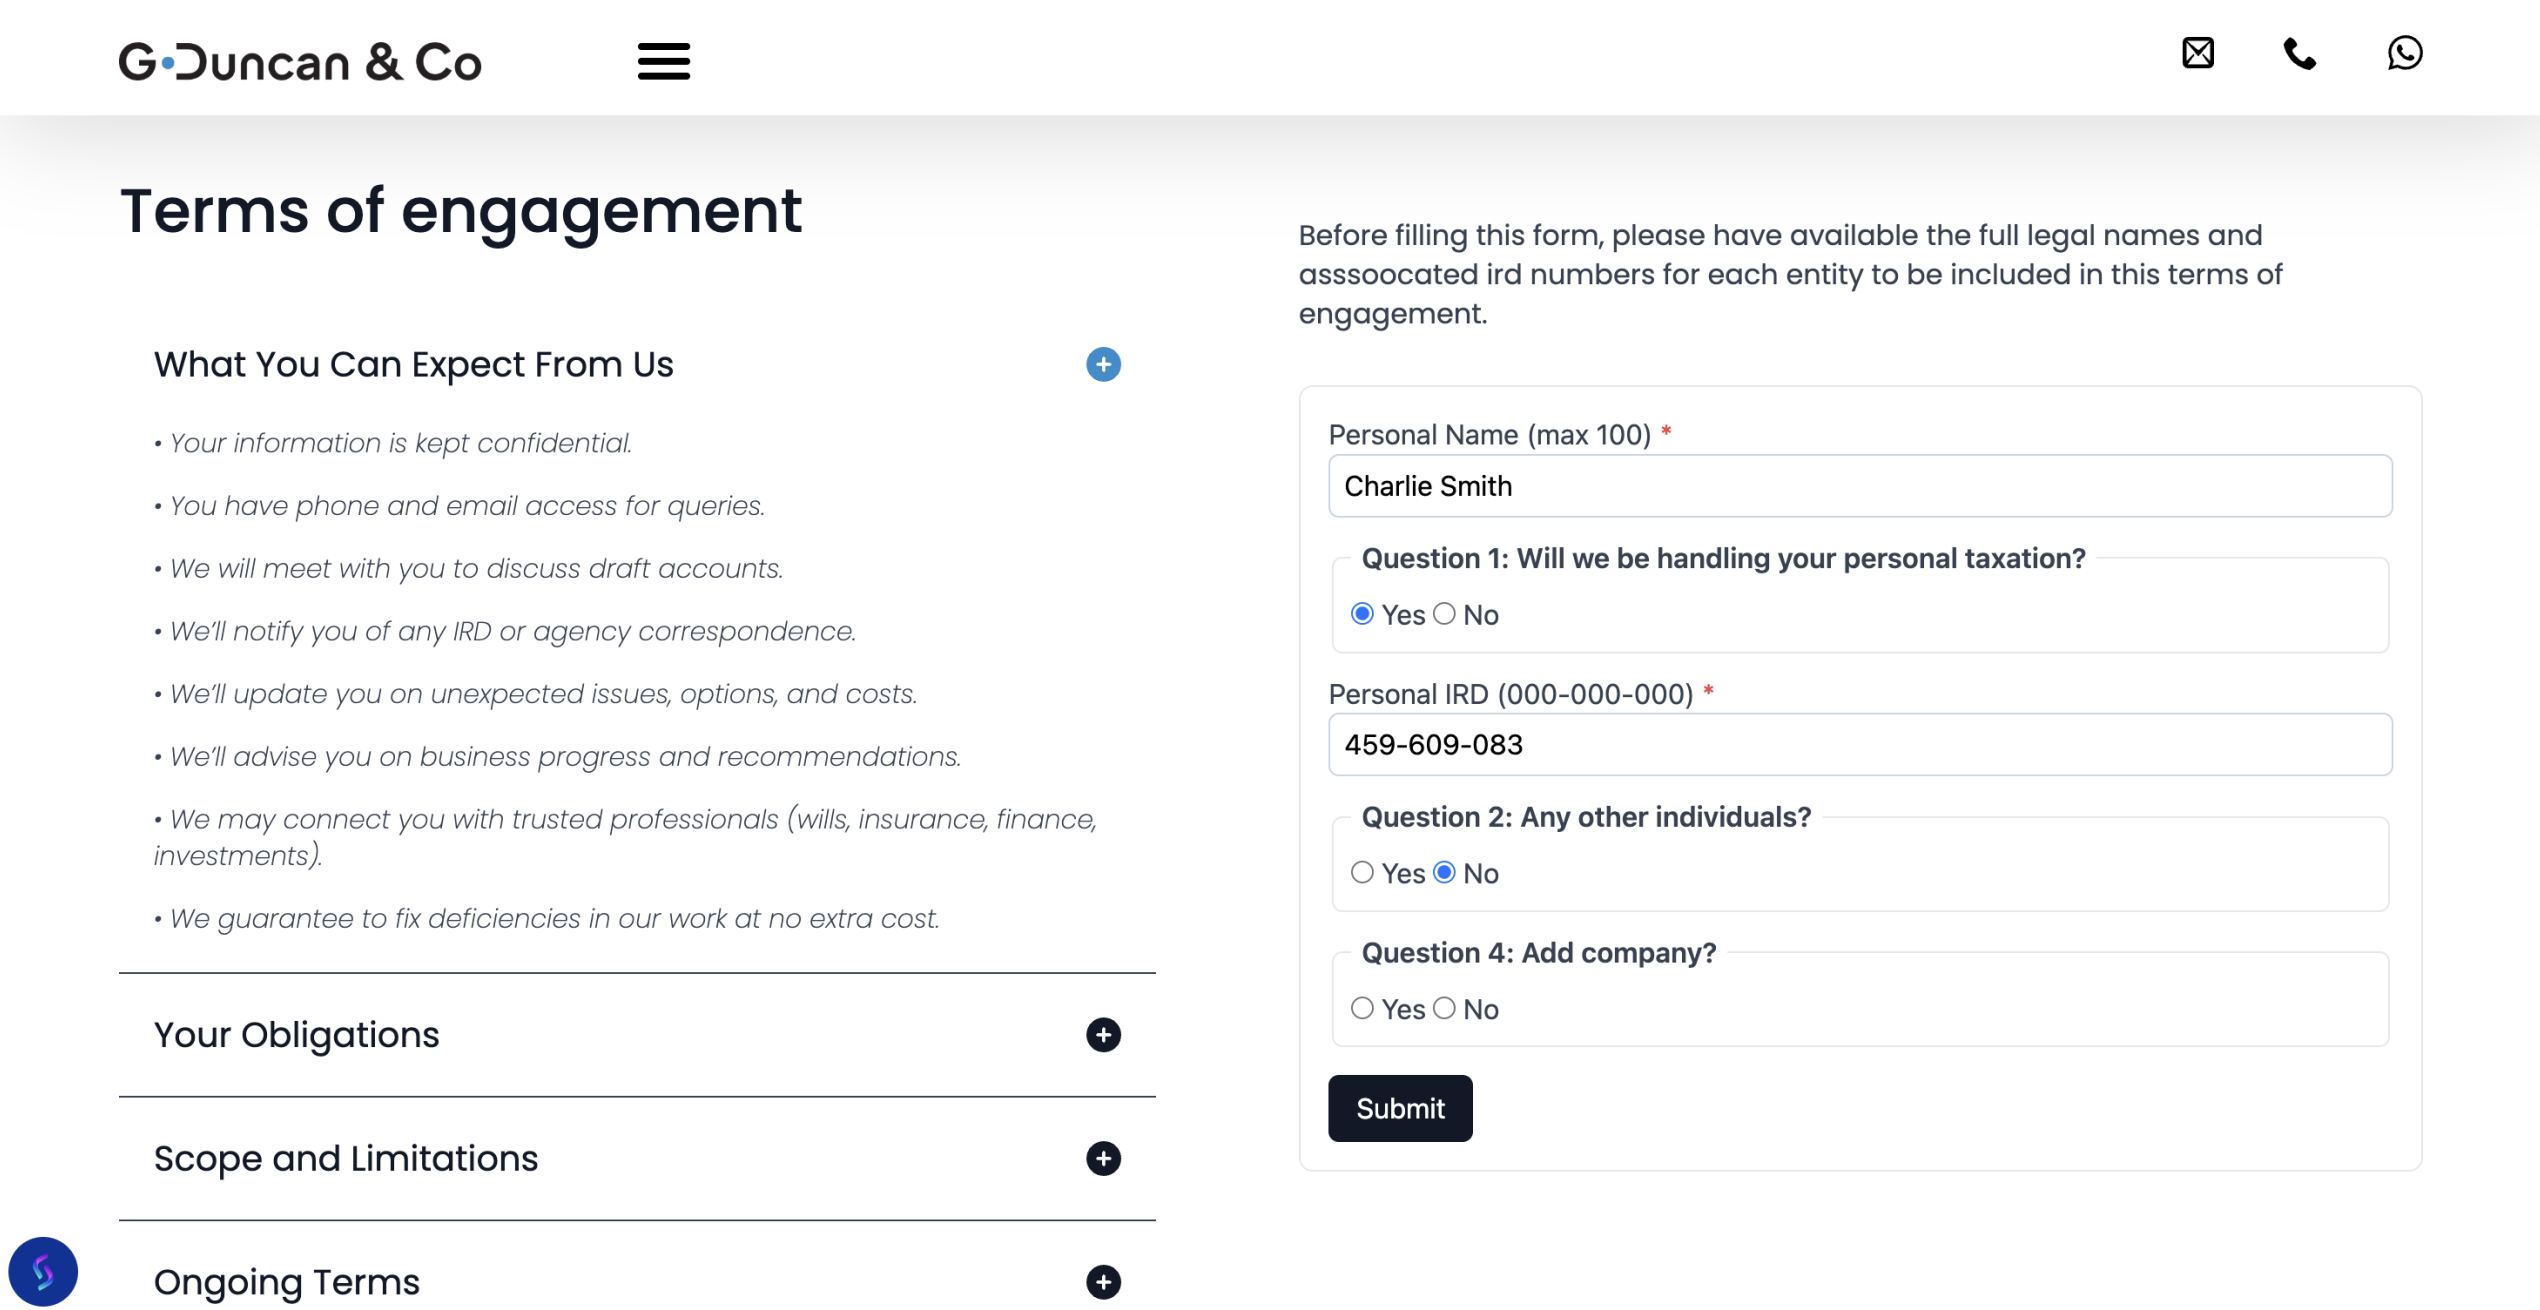Select Yes for any other individuals
This screenshot has height=1310, width=2540.
(1362, 873)
